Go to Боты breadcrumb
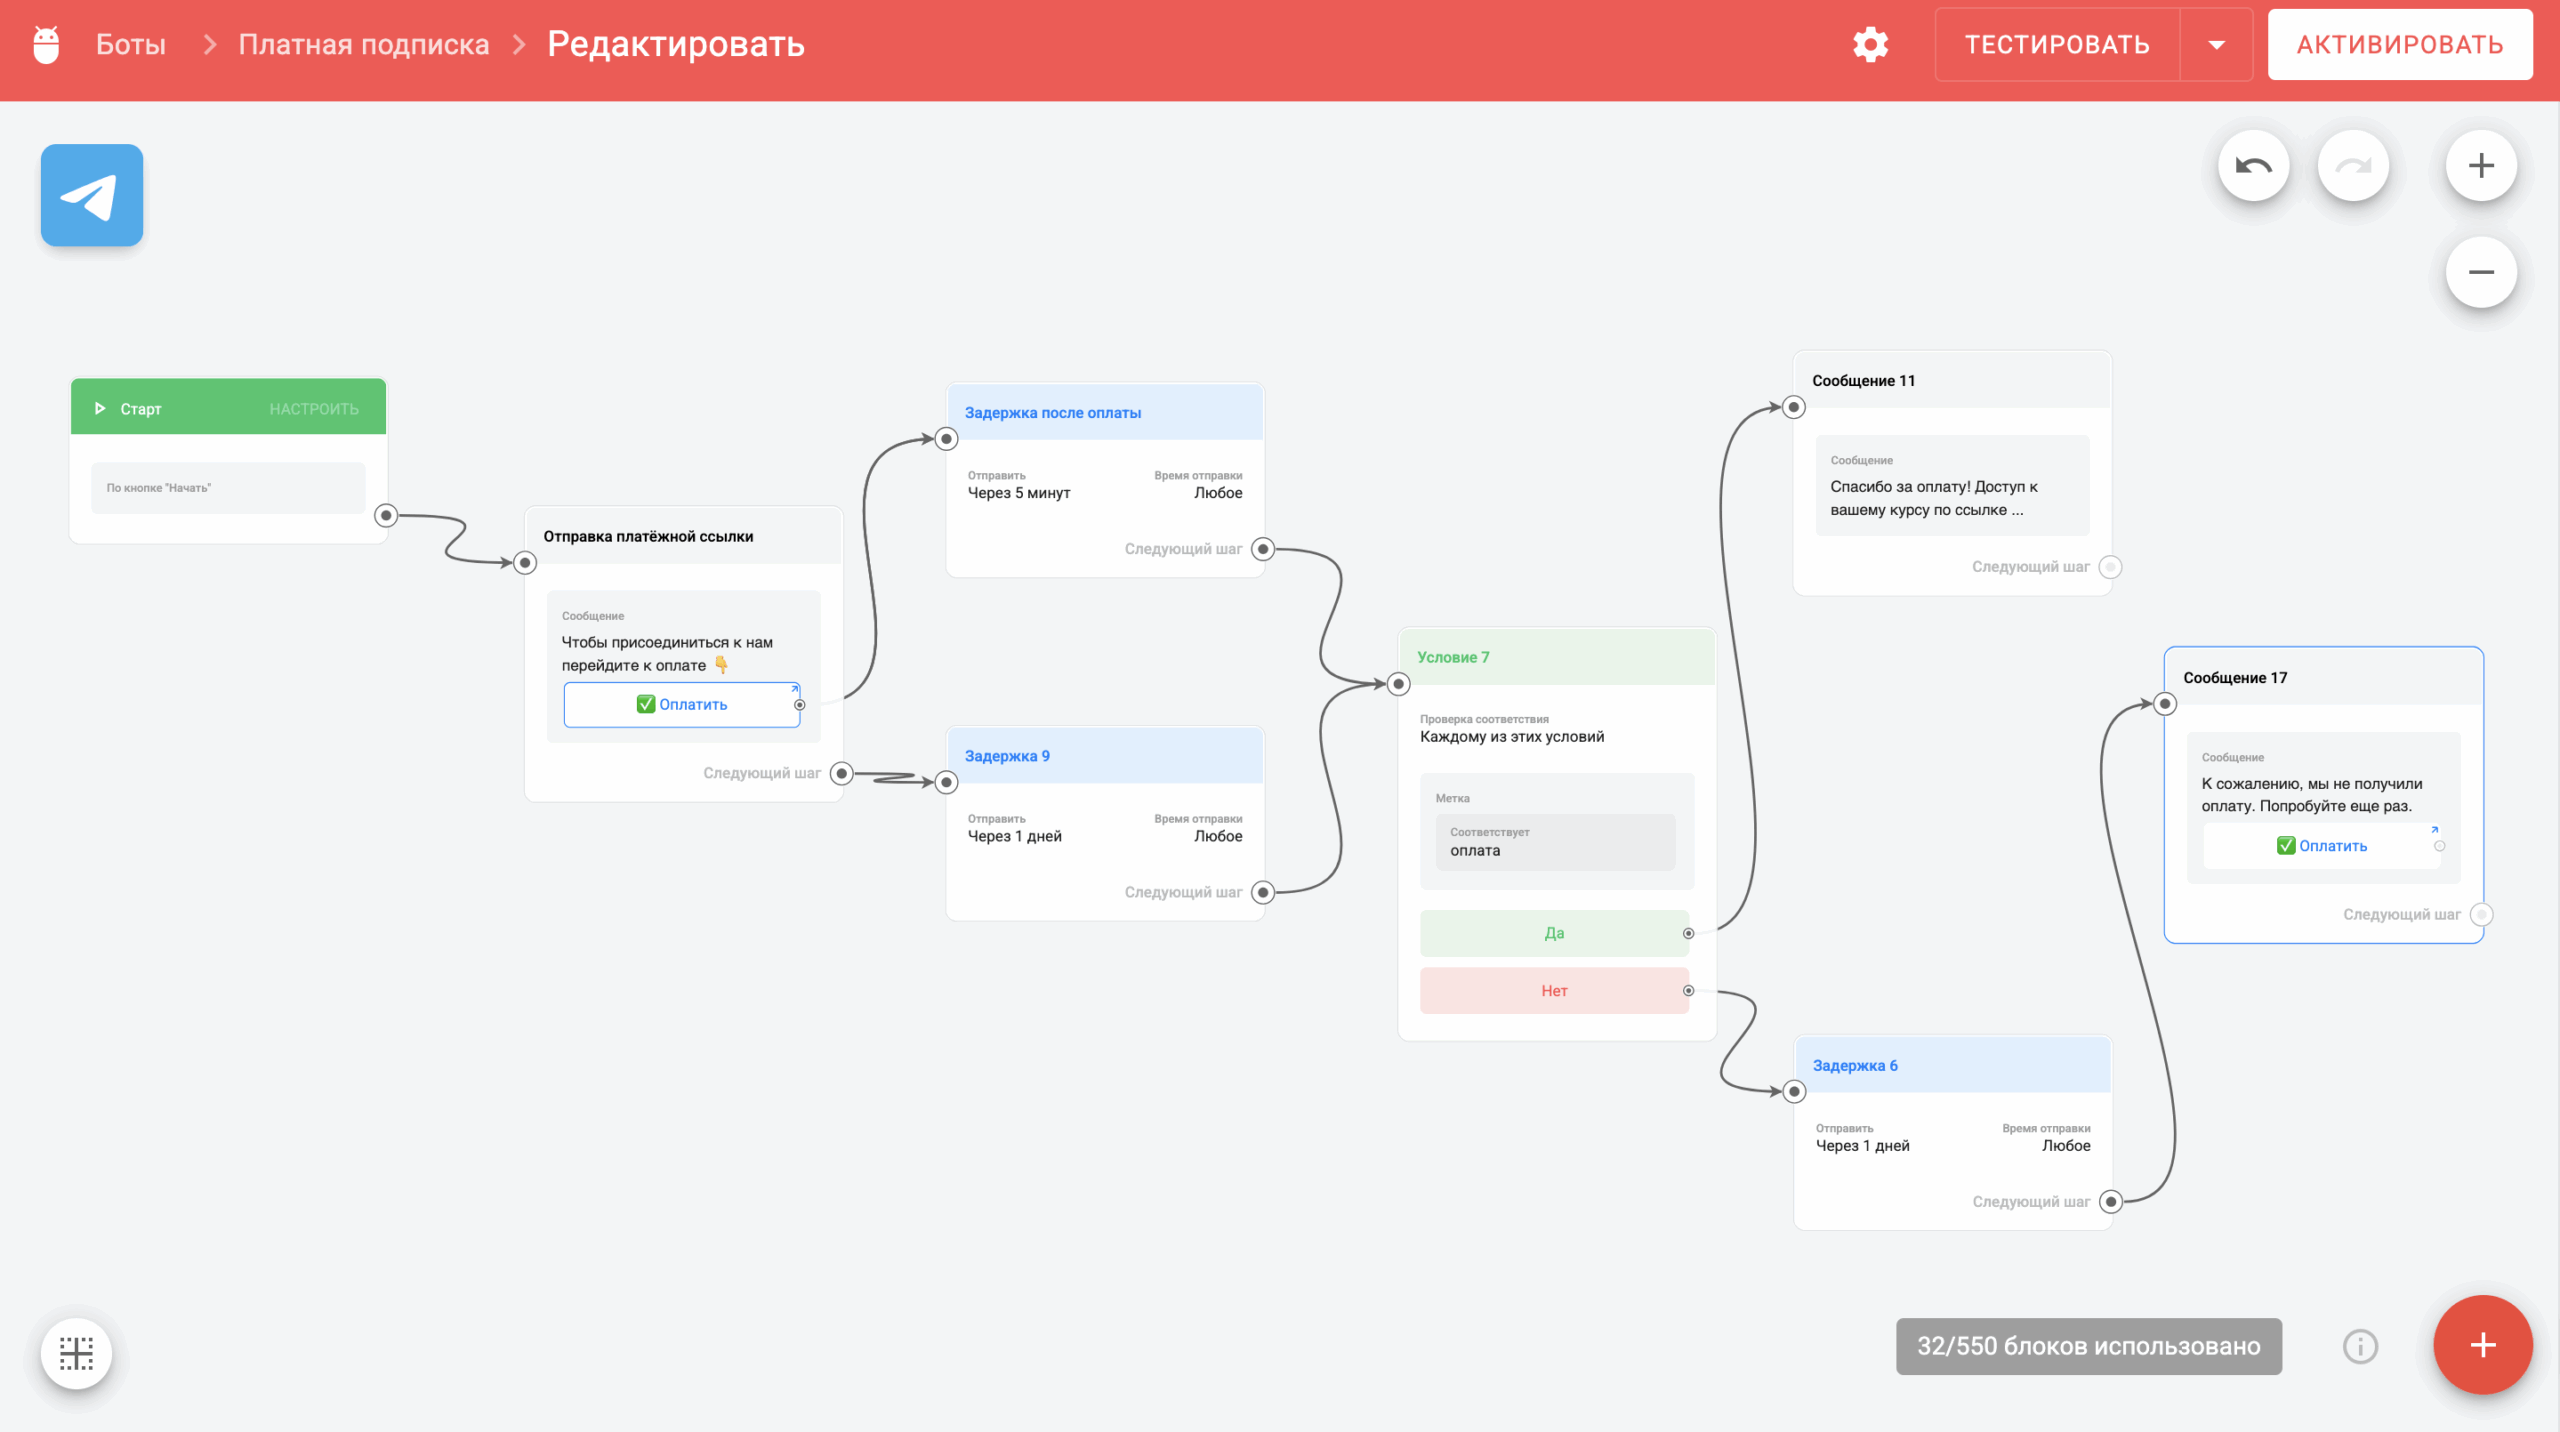Viewport: 2560px width, 1432px height. click(x=130, y=45)
